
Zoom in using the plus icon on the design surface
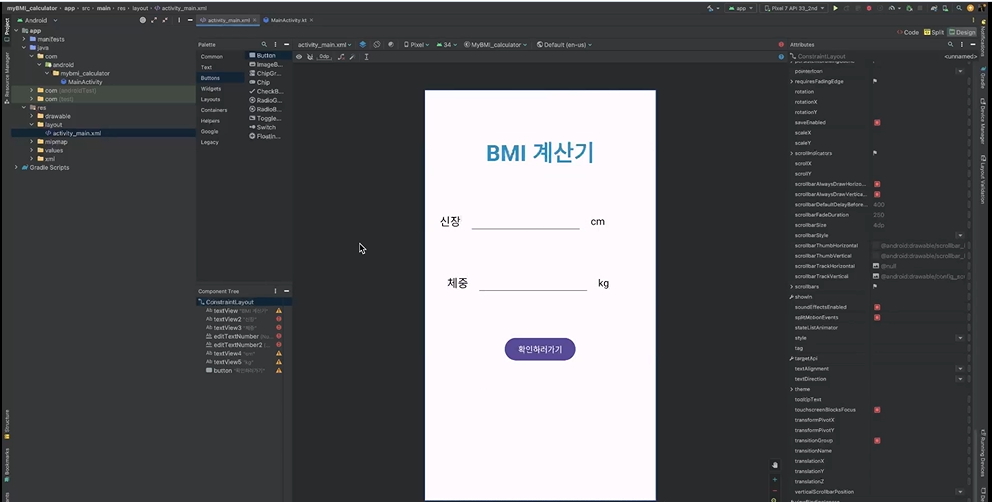pos(775,479)
